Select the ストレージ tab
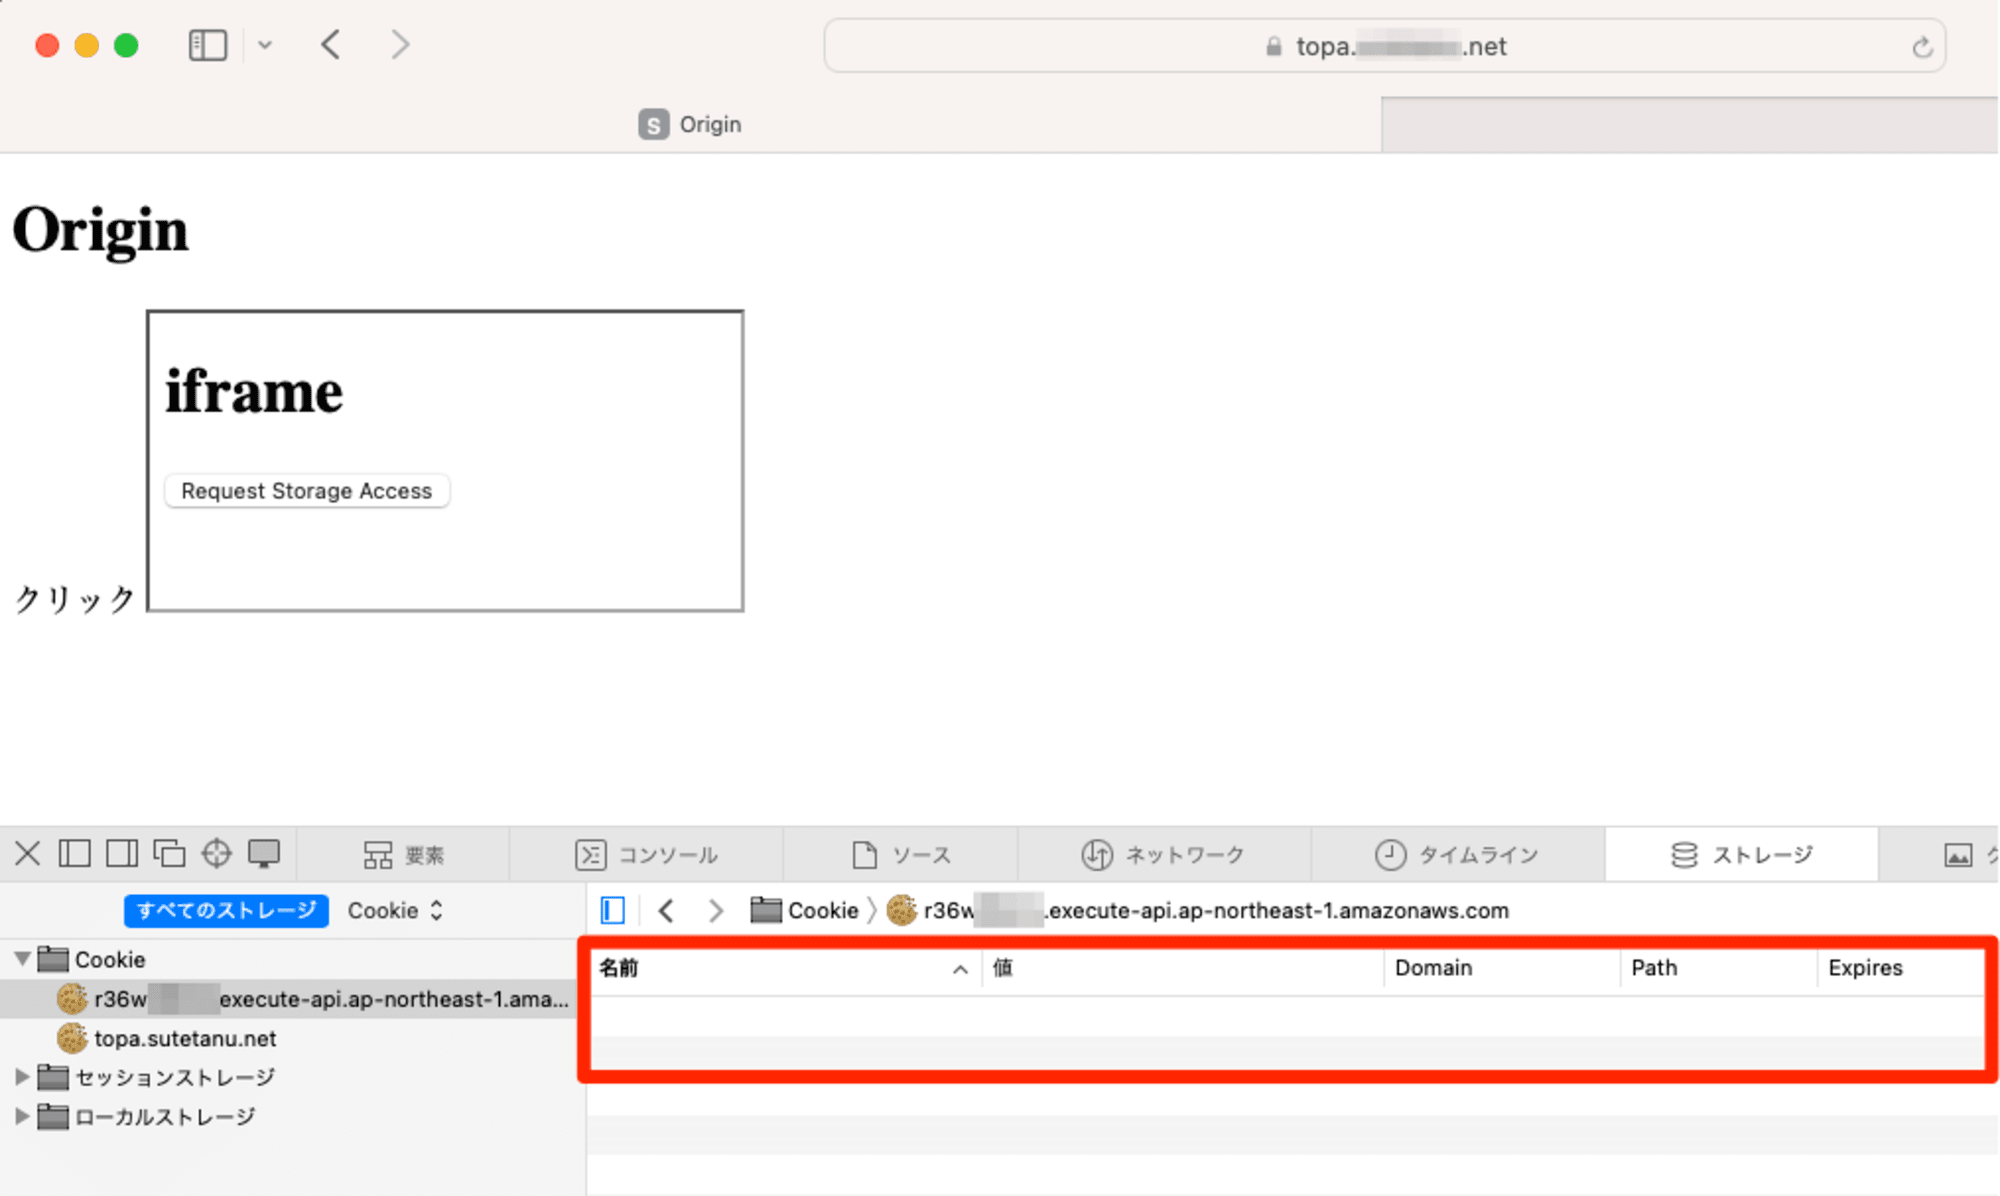2000x1196 pixels. pyautogui.click(x=1741, y=855)
